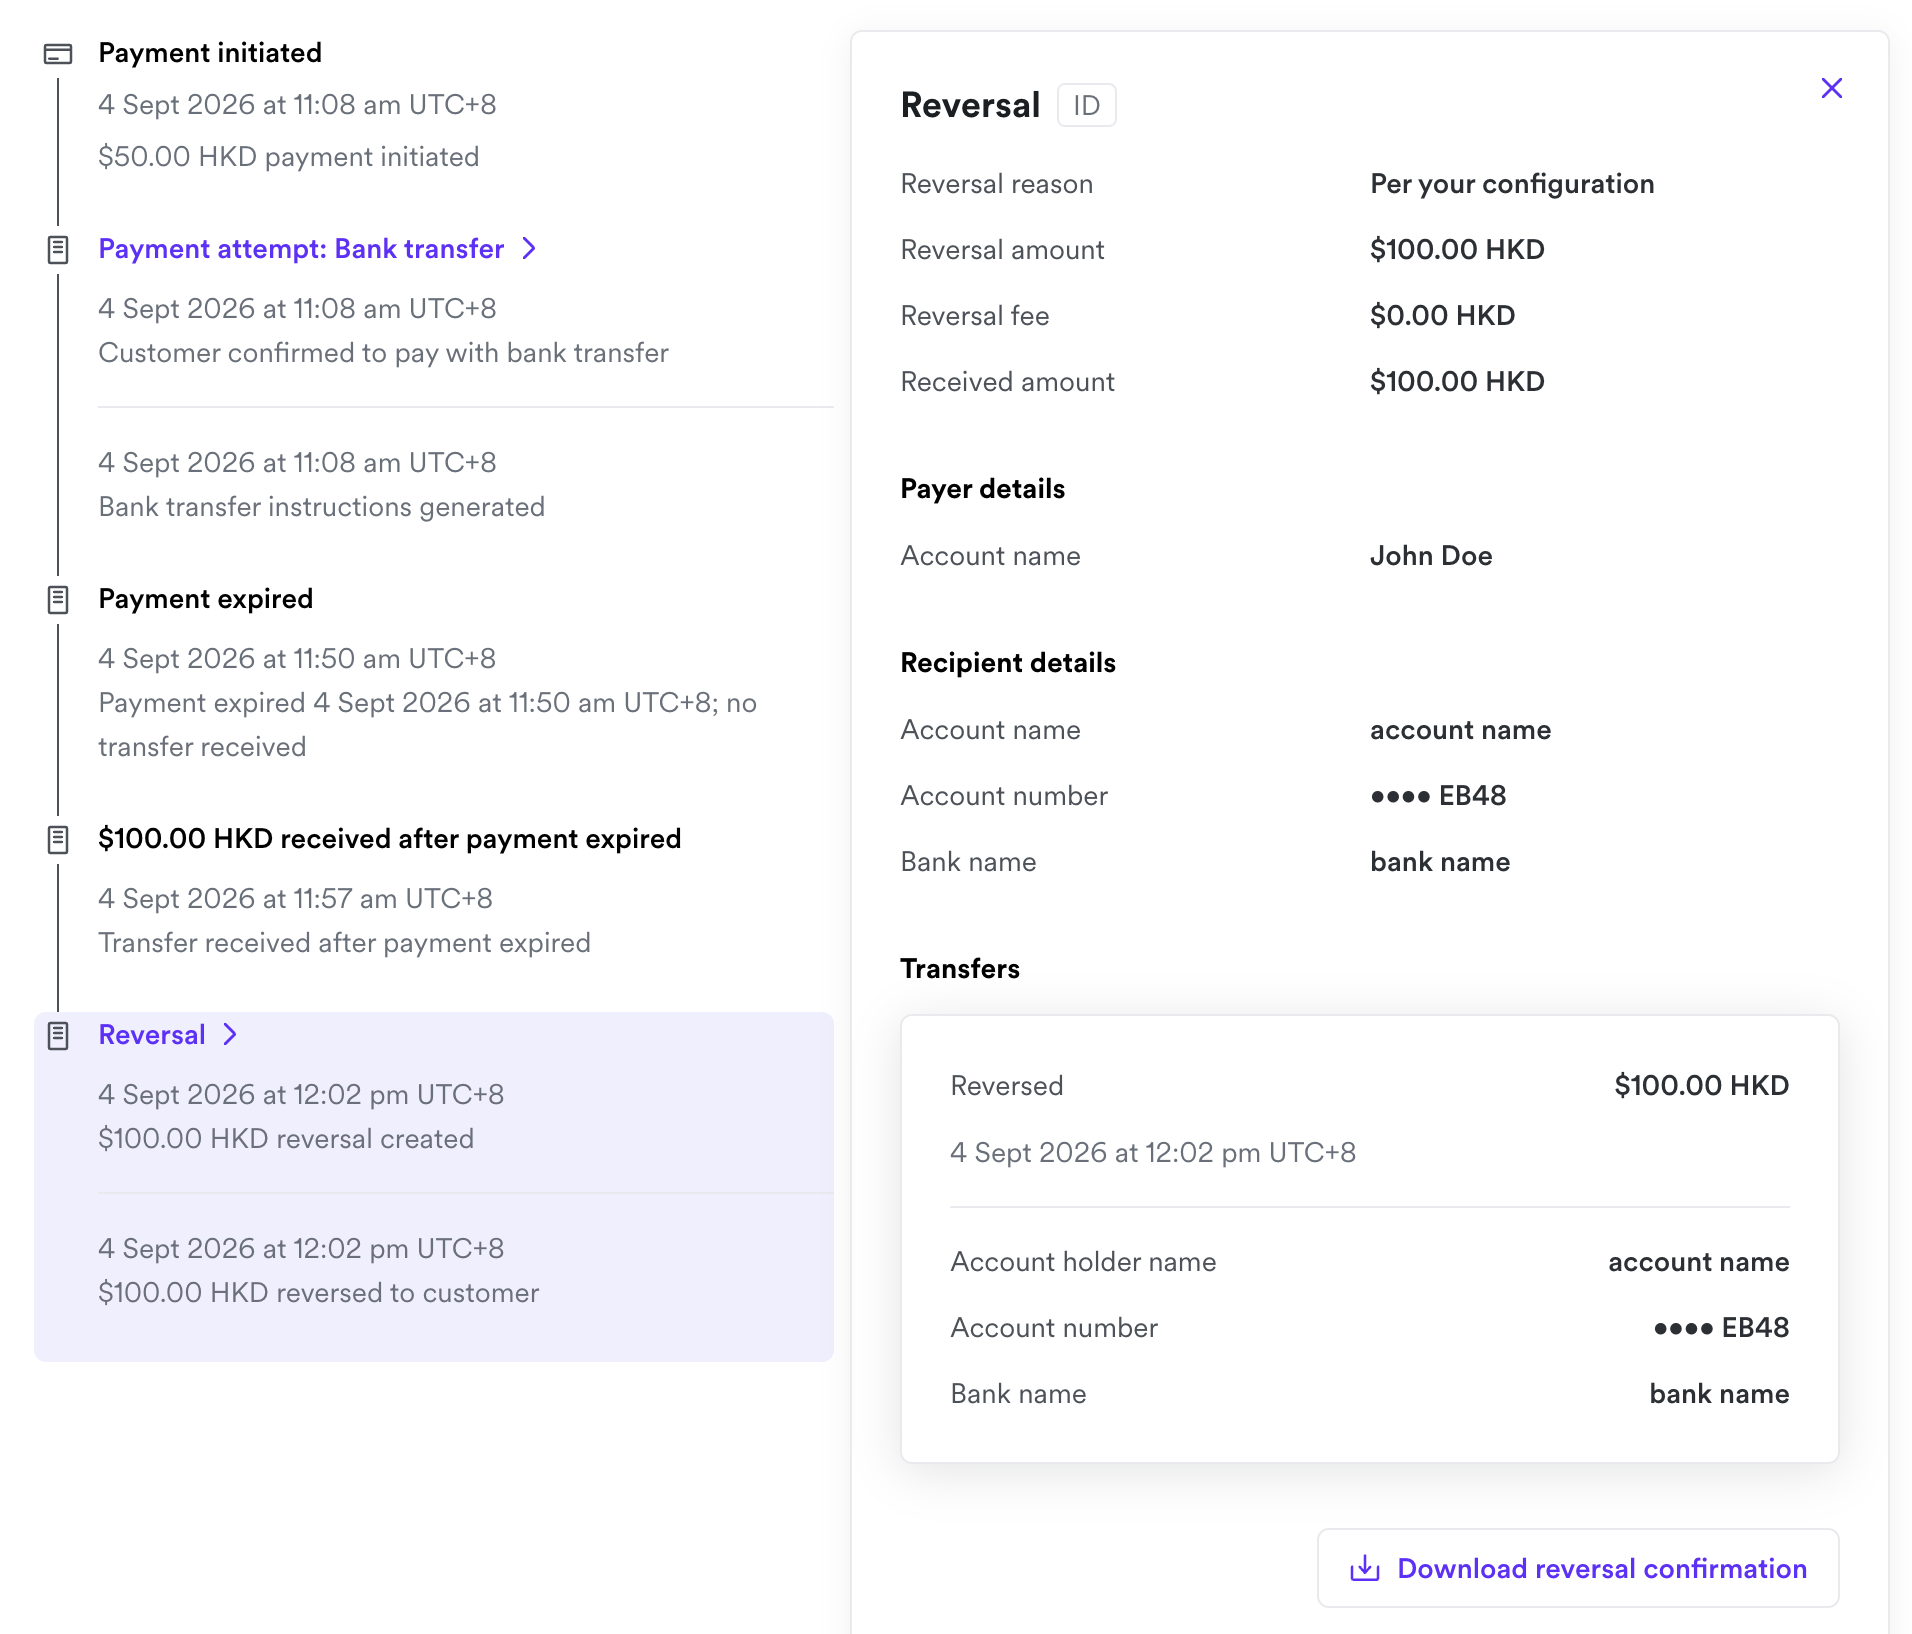Click 'Account holder name' label in Transfers card
This screenshot has height=1634, width=1912.
click(x=1083, y=1262)
